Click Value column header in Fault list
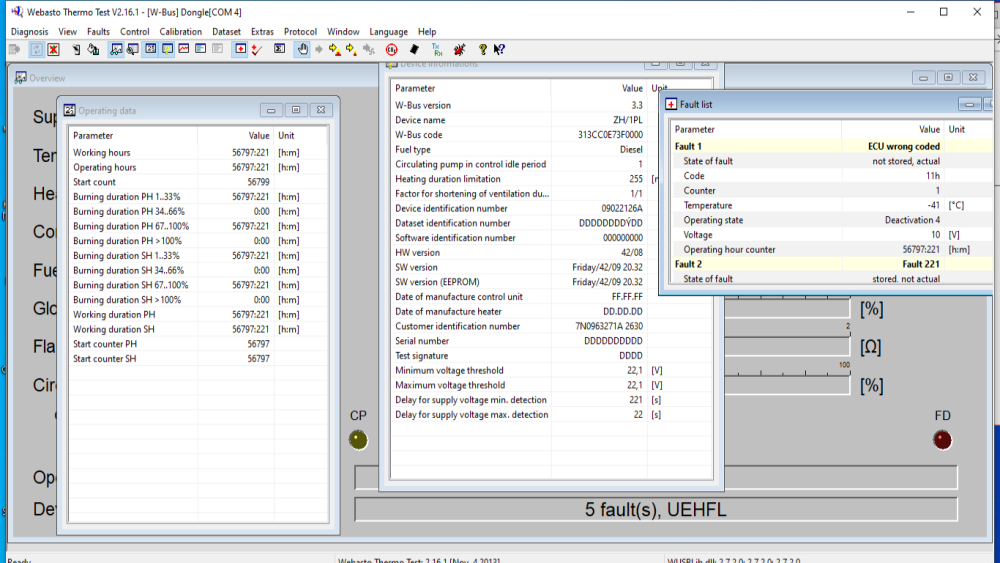This screenshot has width=1000, height=563. tap(893, 129)
